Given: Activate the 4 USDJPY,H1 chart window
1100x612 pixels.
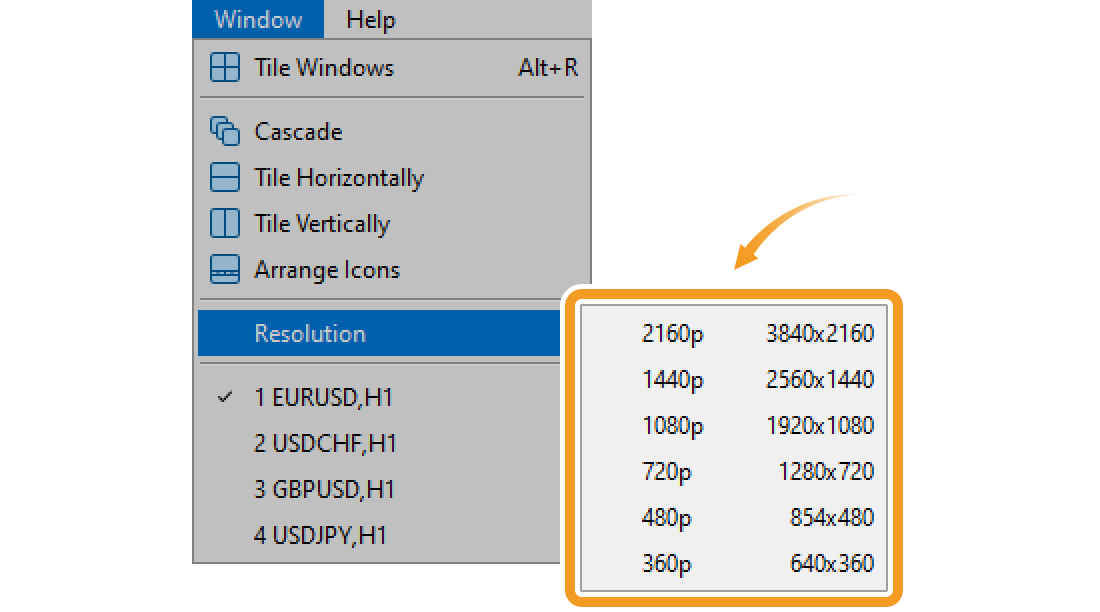Looking at the screenshot, I should point(320,536).
